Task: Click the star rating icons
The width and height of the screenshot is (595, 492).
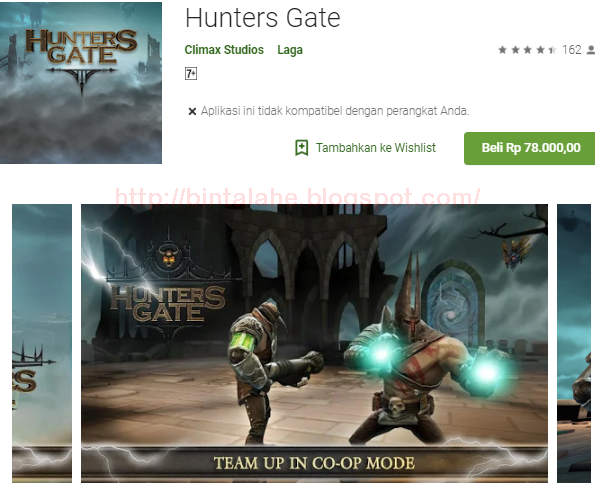Action: (x=527, y=50)
